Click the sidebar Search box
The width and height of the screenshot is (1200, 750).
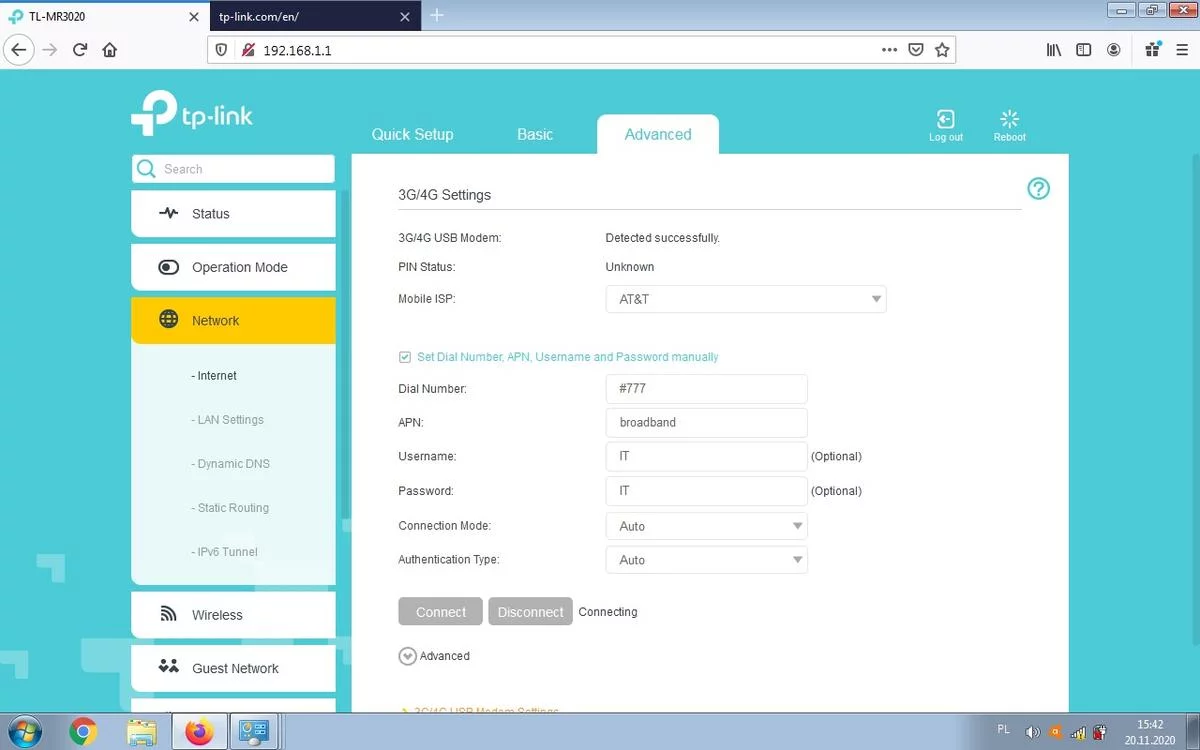(233, 169)
